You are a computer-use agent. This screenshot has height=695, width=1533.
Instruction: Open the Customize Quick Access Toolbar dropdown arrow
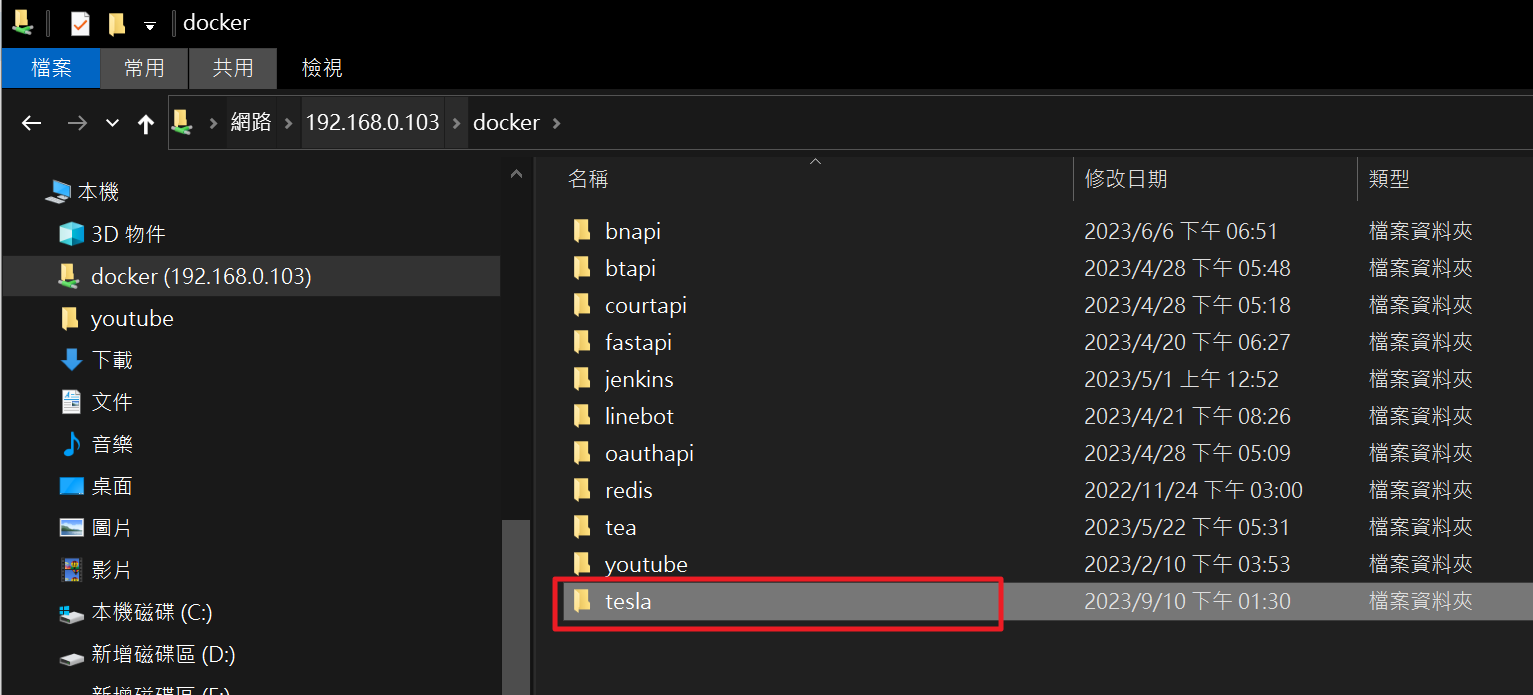click(x=150, y=25)
